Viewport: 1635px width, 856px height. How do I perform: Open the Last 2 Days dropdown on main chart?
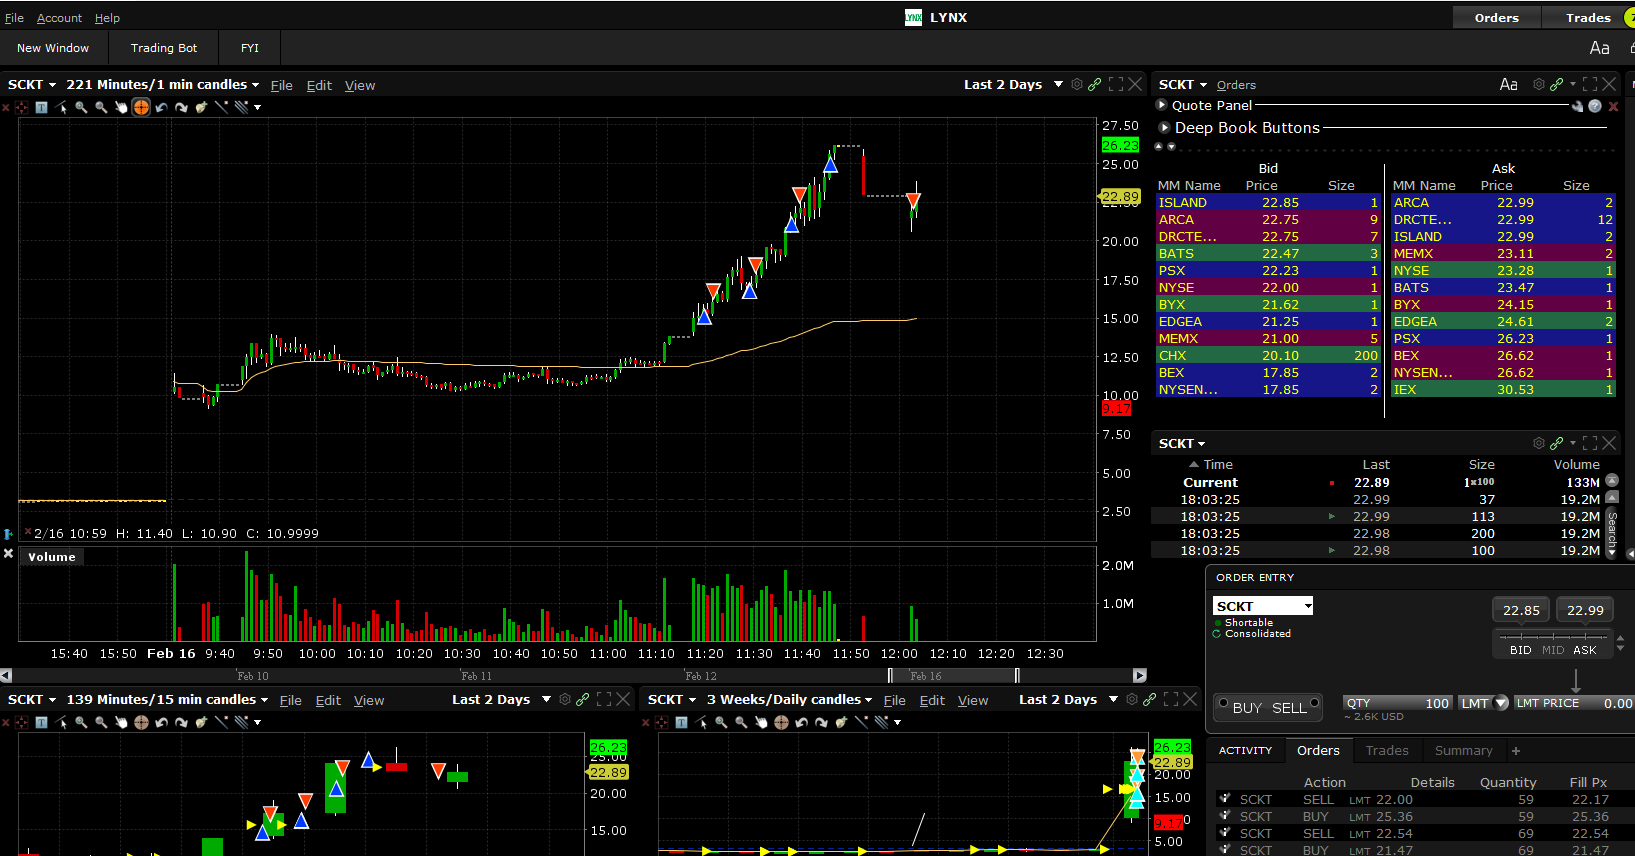(1058, 85)
